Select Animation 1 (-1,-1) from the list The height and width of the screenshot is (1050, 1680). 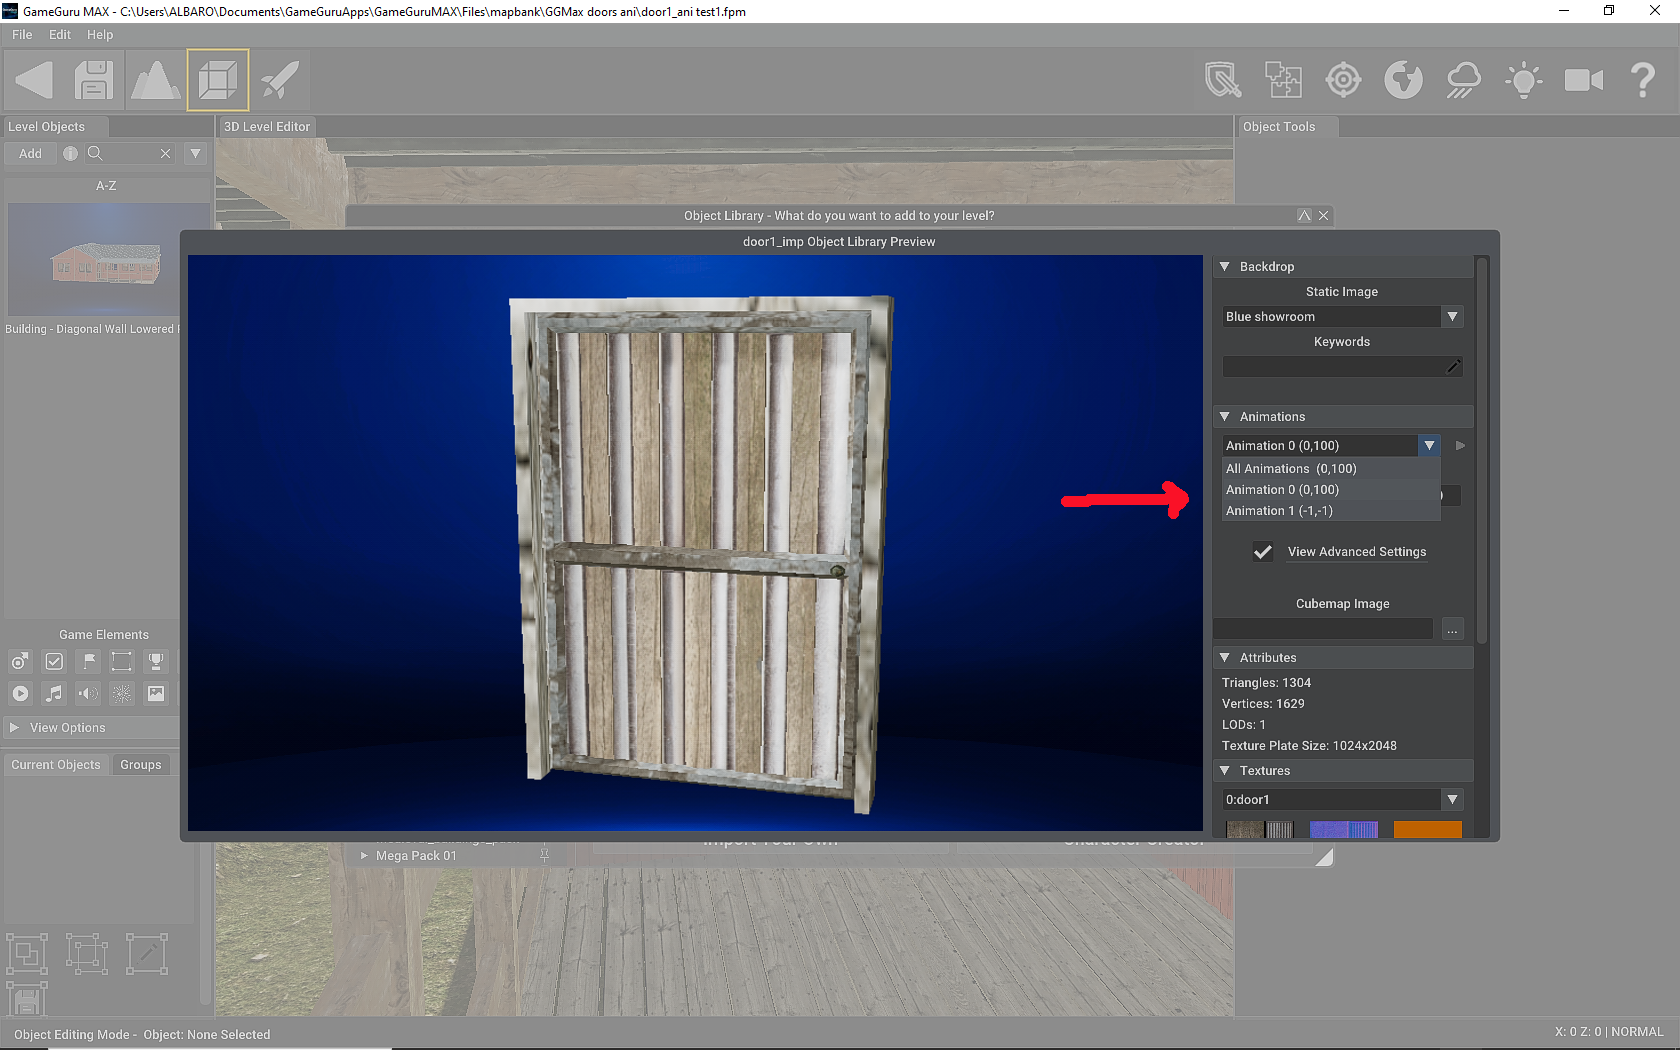pos(1280,510)
